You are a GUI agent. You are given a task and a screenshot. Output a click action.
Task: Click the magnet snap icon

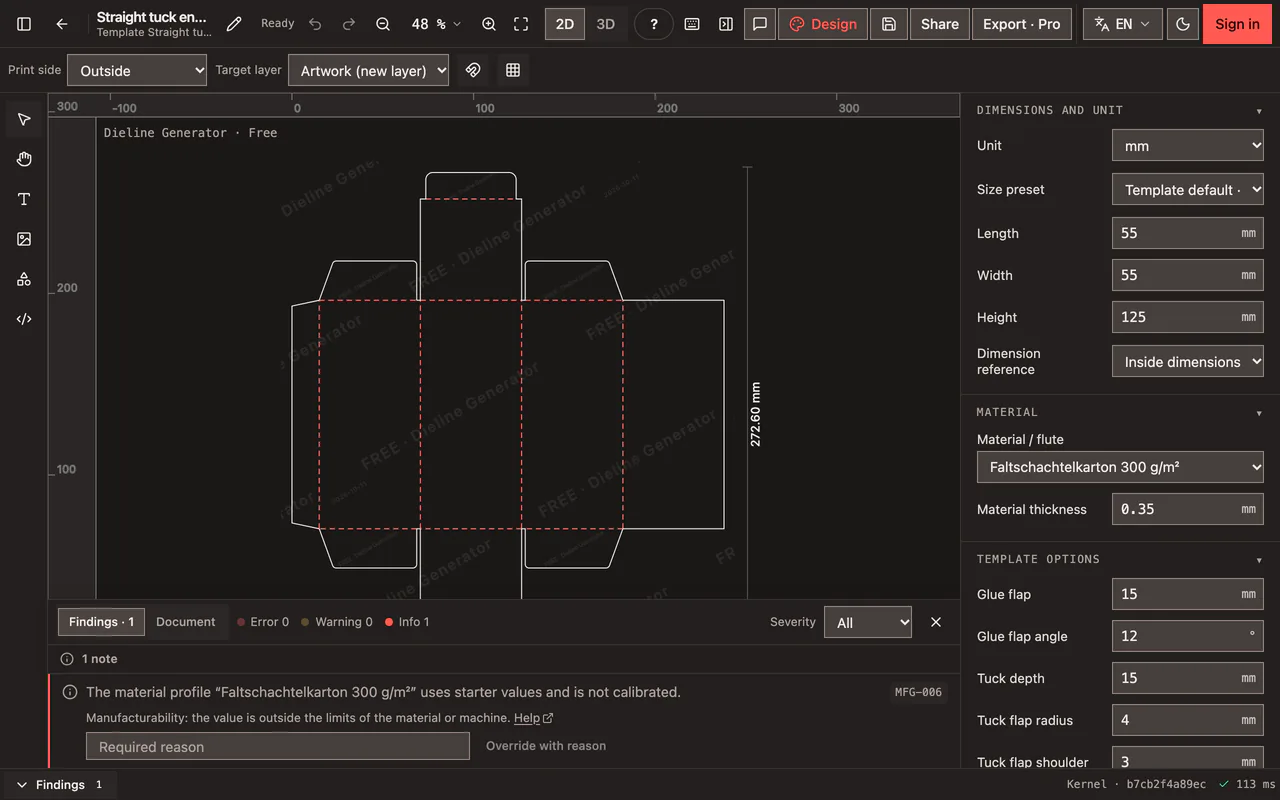coord(473,70)
